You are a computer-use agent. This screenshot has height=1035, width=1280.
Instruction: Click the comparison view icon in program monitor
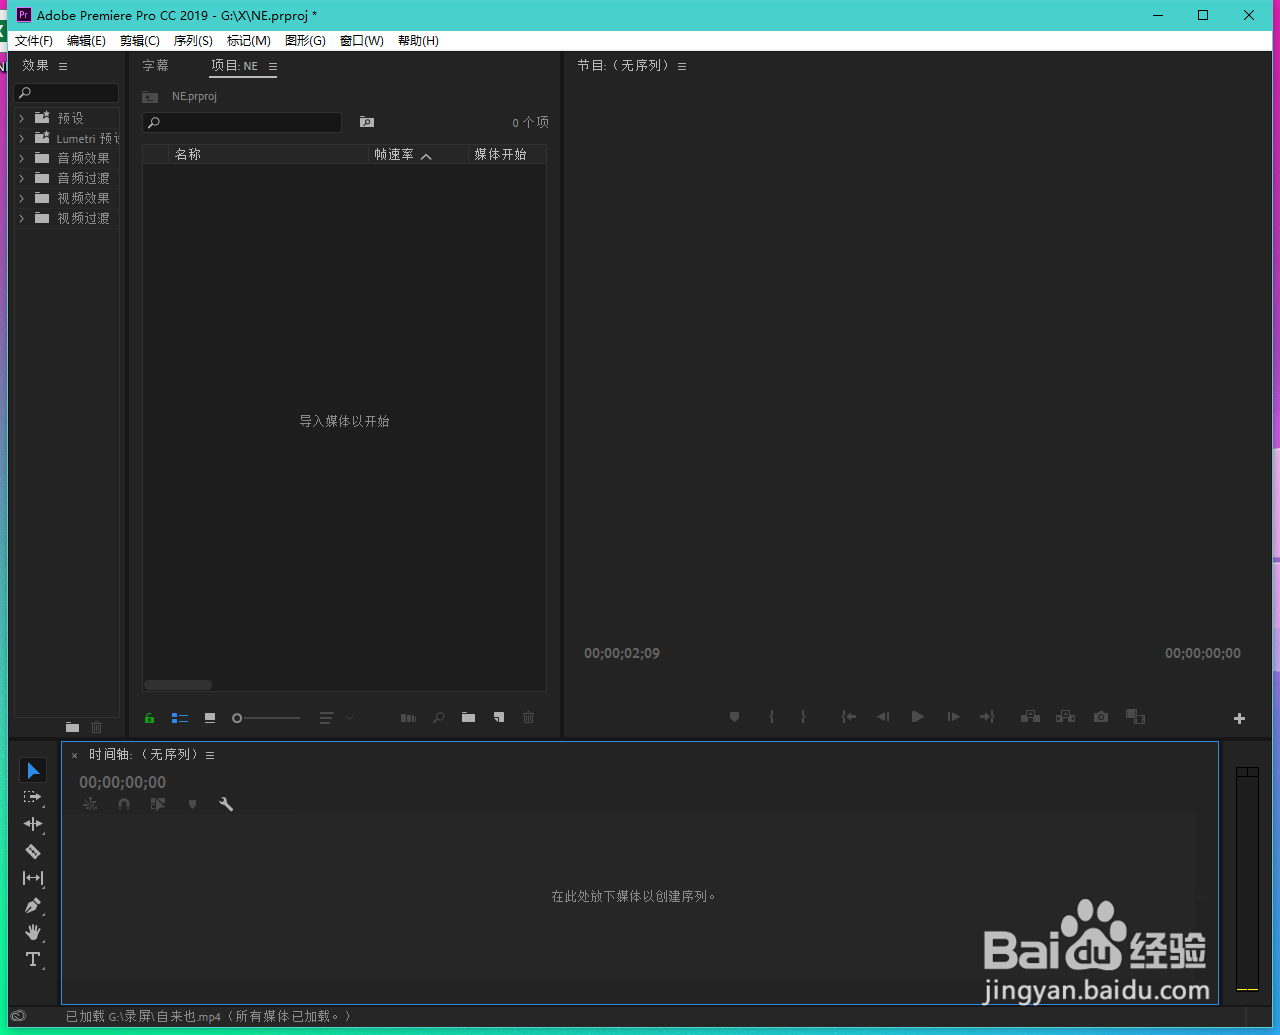pos(1135,717)
